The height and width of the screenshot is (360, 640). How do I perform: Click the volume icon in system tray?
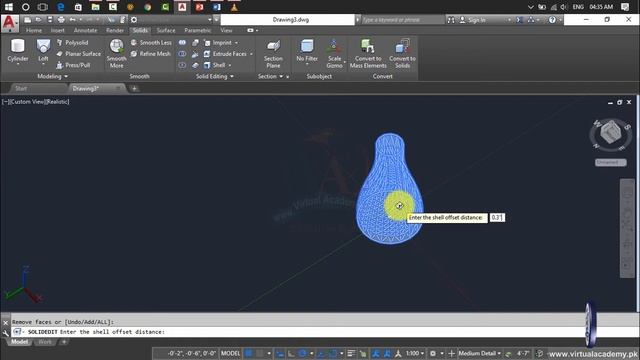pyautogui.click(x=563, y=7)
